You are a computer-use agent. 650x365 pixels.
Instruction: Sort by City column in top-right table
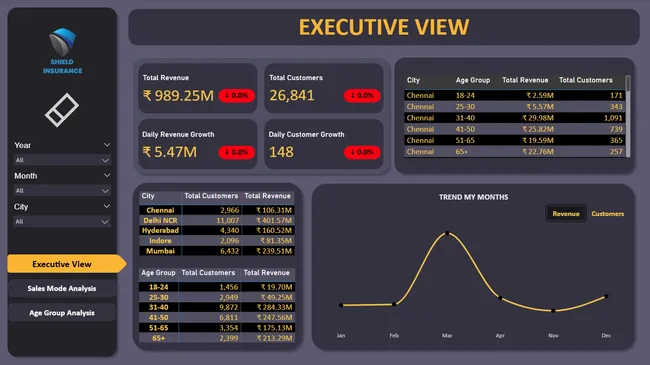(413, 80)
